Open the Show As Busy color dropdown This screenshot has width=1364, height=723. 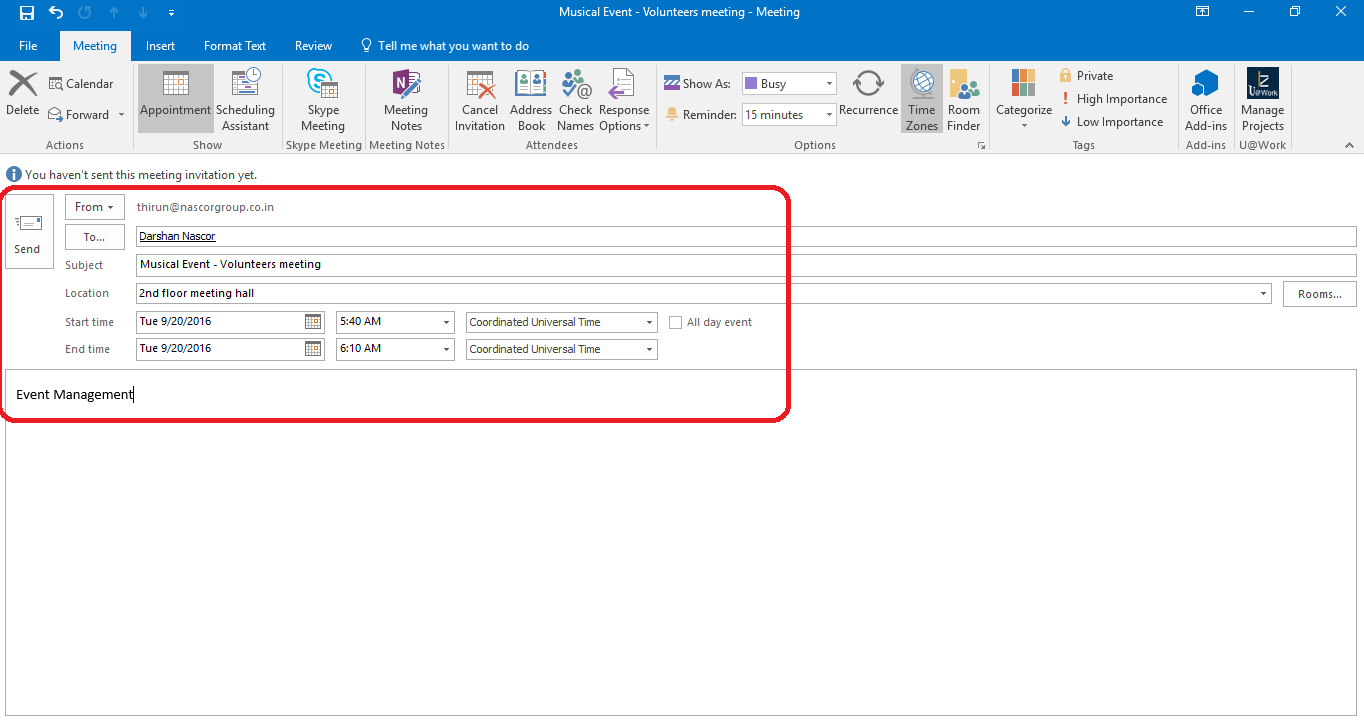click(x=829, y=84)
